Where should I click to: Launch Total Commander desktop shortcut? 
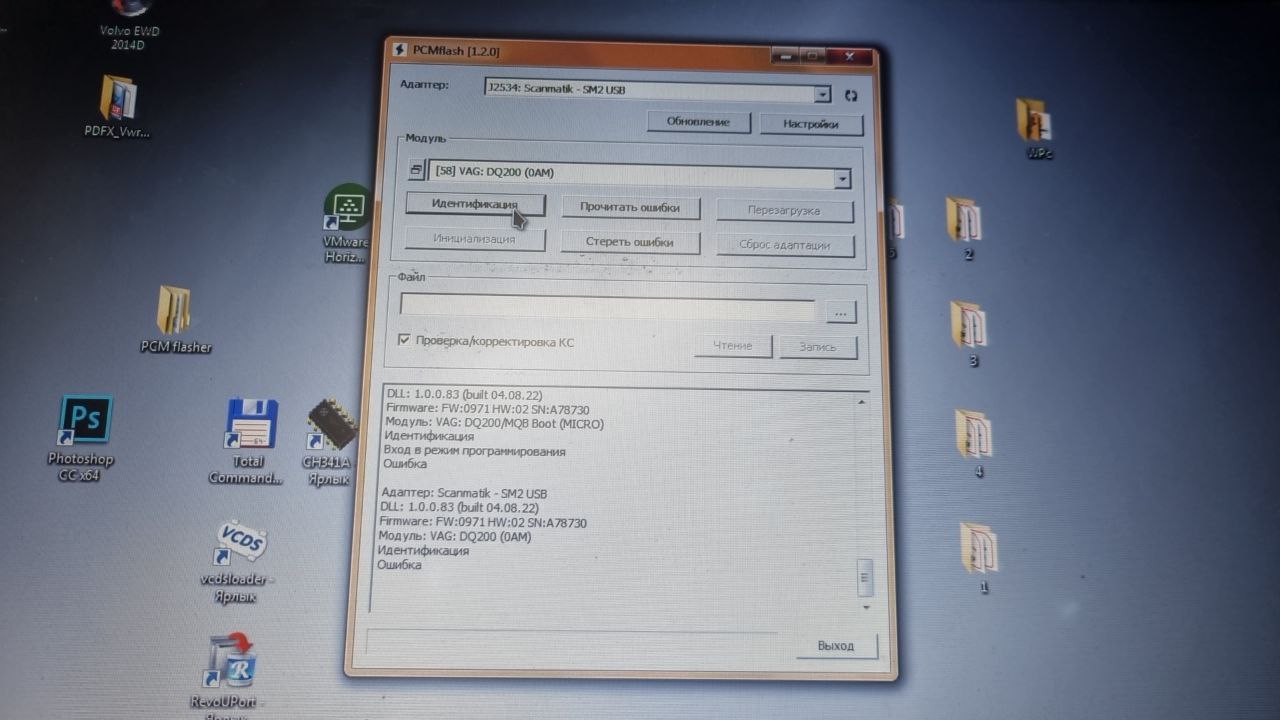pos(248,441)
